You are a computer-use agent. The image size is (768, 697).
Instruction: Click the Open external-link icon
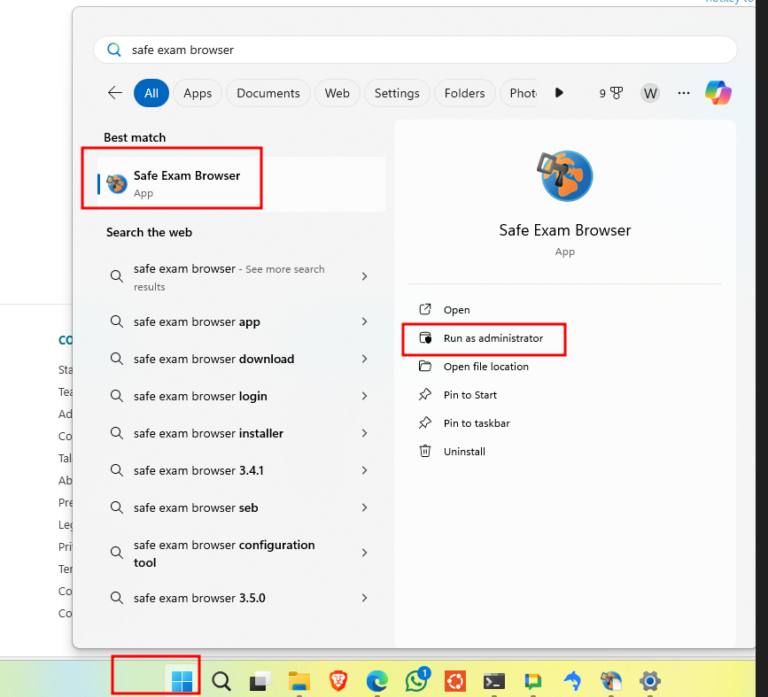tap(425, 309)
